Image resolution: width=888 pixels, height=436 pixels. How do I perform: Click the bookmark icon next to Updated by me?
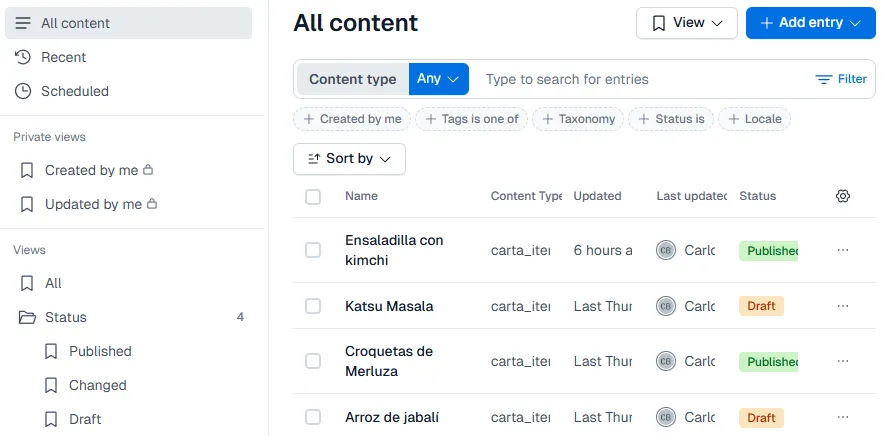click(27, 204)
